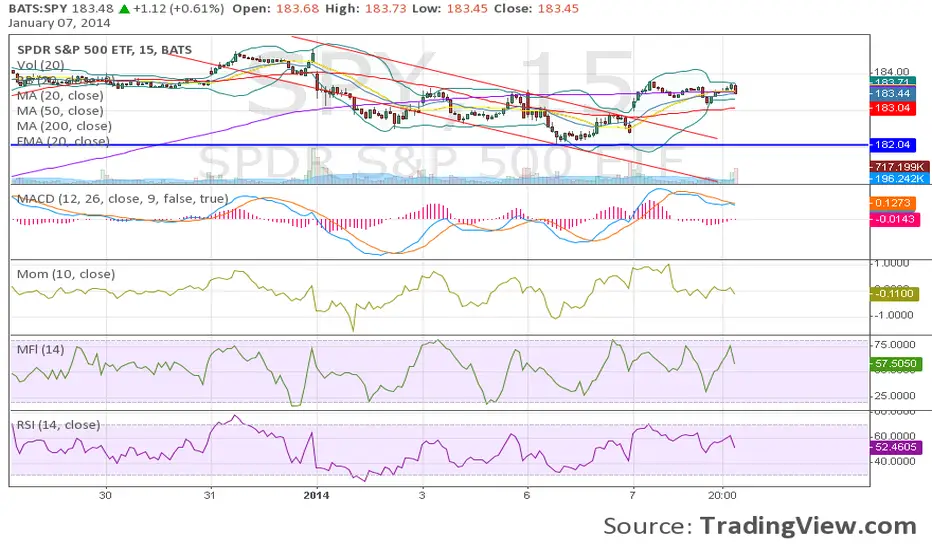The height and width of the screenshot is (550, 932).
Task: Click the green up-arrow change indicator
Action: (124, 9)
